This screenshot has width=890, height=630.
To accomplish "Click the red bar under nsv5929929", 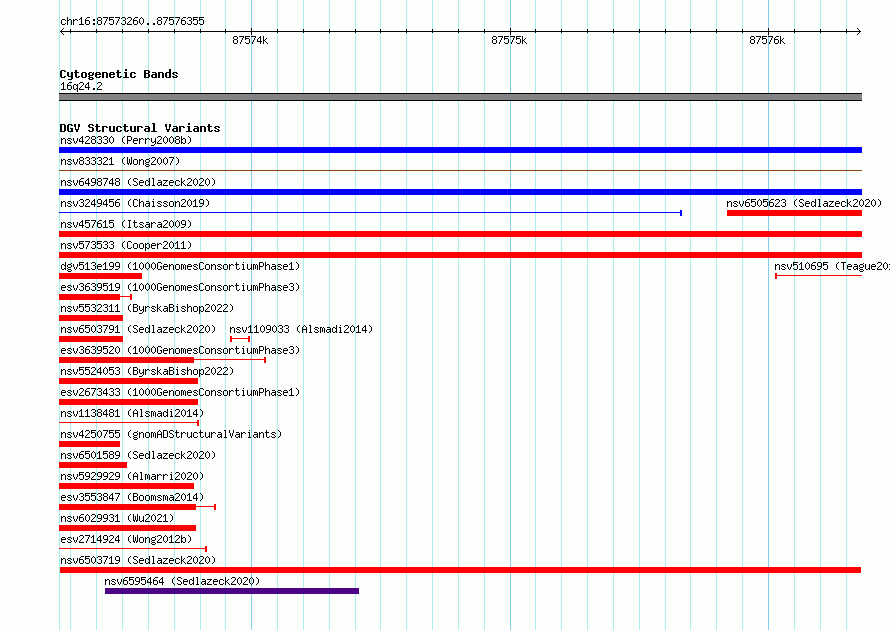I will point(127,486).
